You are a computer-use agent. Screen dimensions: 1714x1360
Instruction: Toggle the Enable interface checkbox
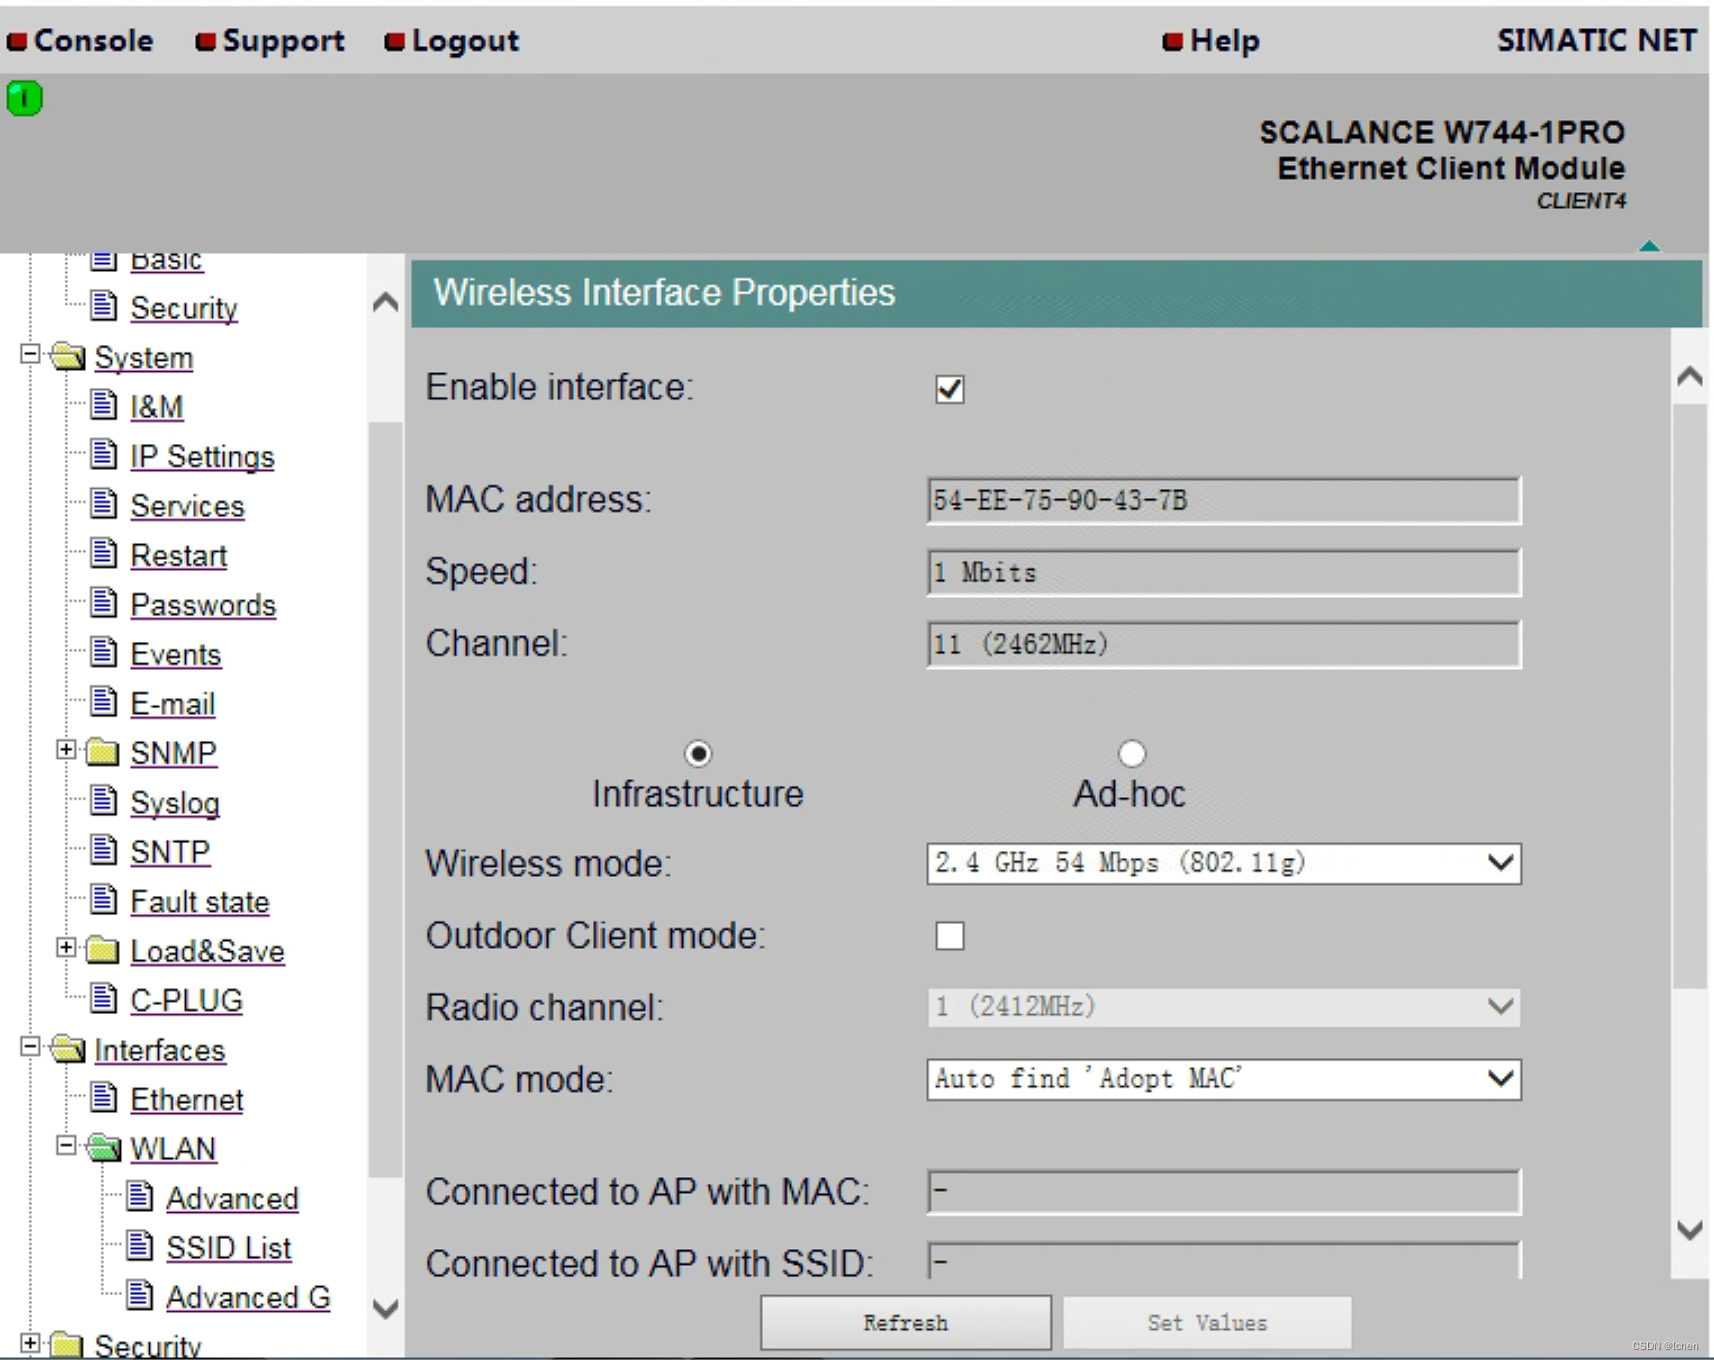point(950,389)
